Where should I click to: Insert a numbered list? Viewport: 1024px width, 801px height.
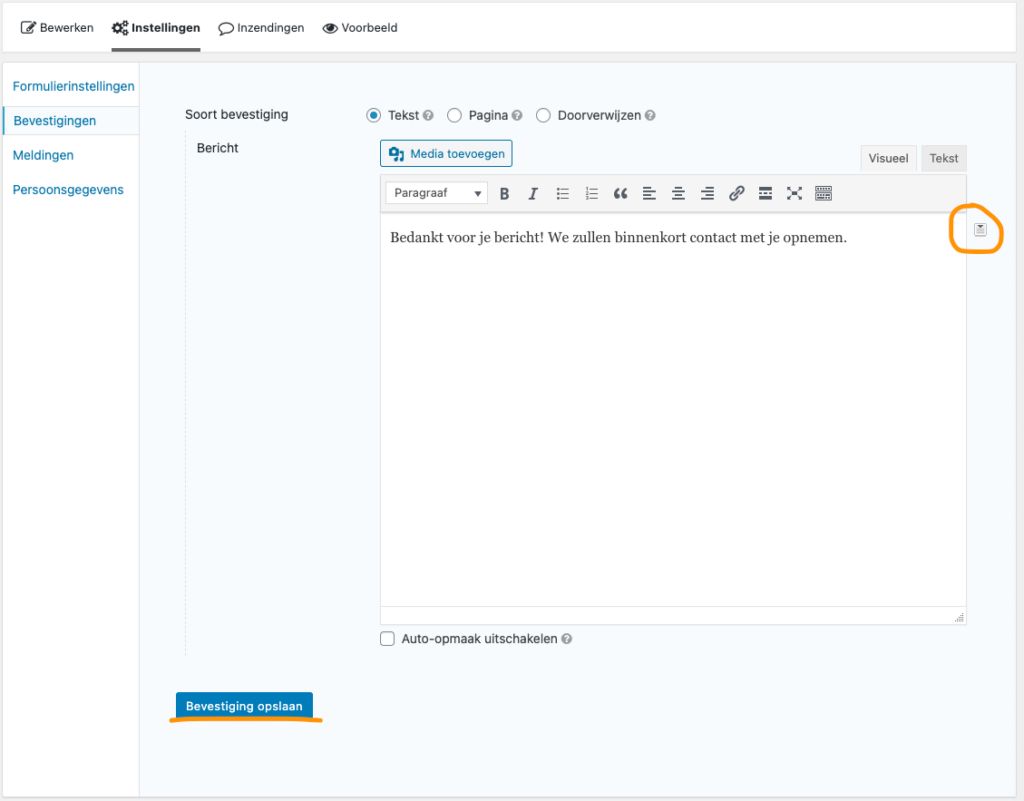591,193
